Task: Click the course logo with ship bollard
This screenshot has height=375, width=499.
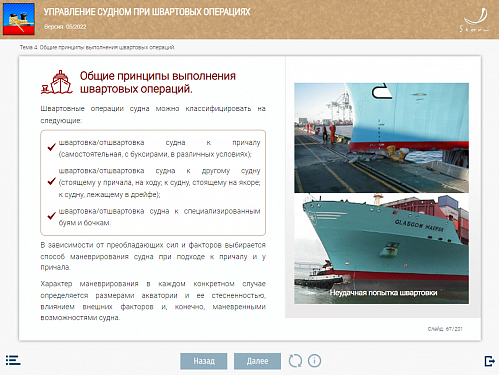Action: click(x=19, y=19)
